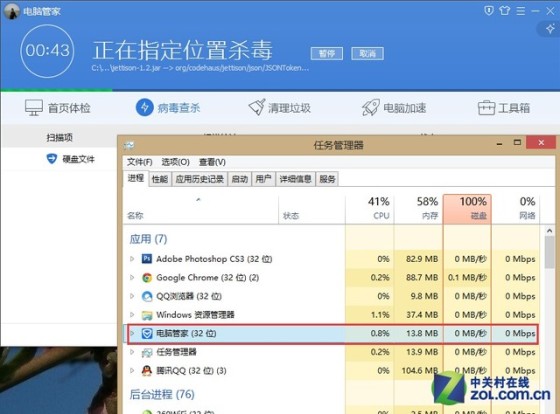Click the Task Manager title bar icon

pos(129,145)
